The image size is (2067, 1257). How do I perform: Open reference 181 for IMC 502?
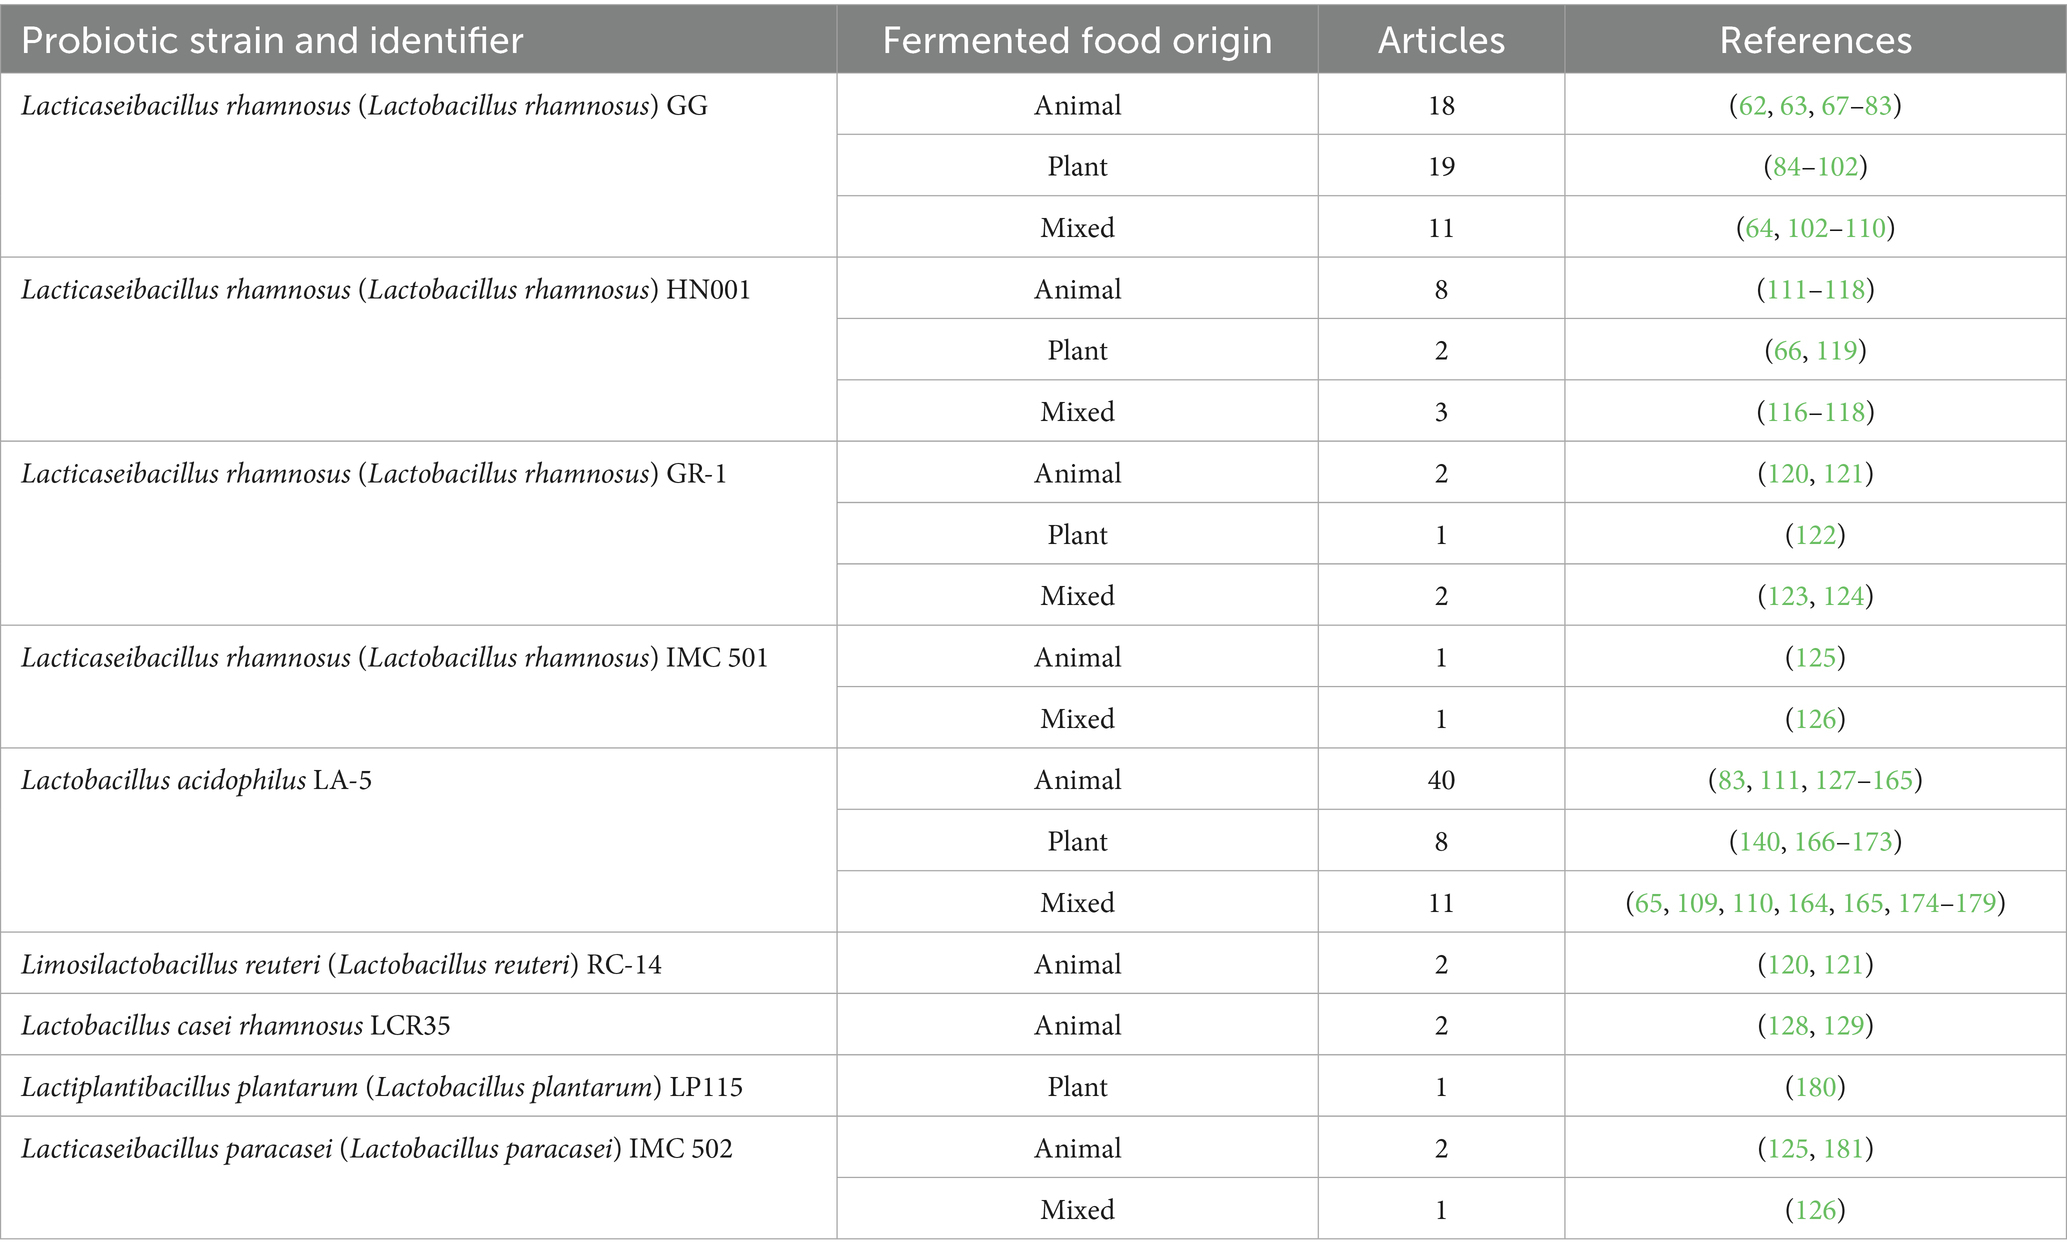[1843, 1149]
